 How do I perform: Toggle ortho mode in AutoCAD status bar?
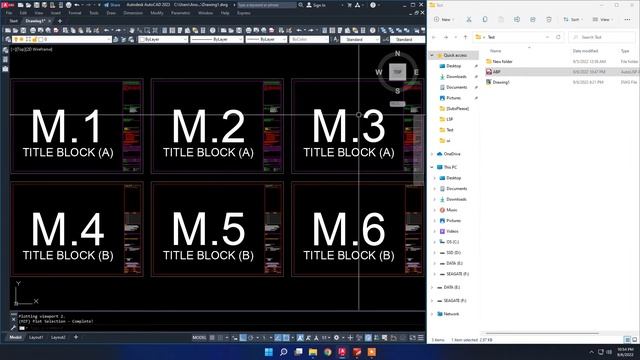coord(243,338)
